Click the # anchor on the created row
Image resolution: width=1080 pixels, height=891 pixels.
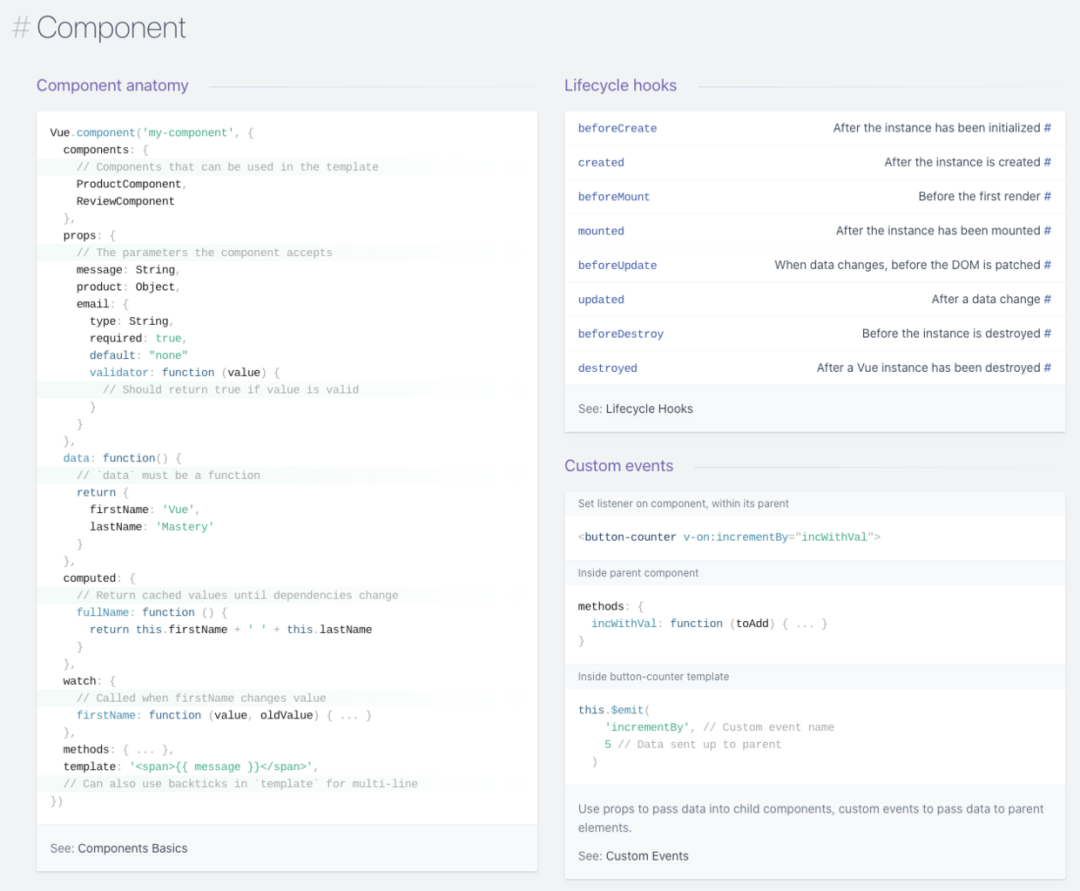tap(1047, 162)
